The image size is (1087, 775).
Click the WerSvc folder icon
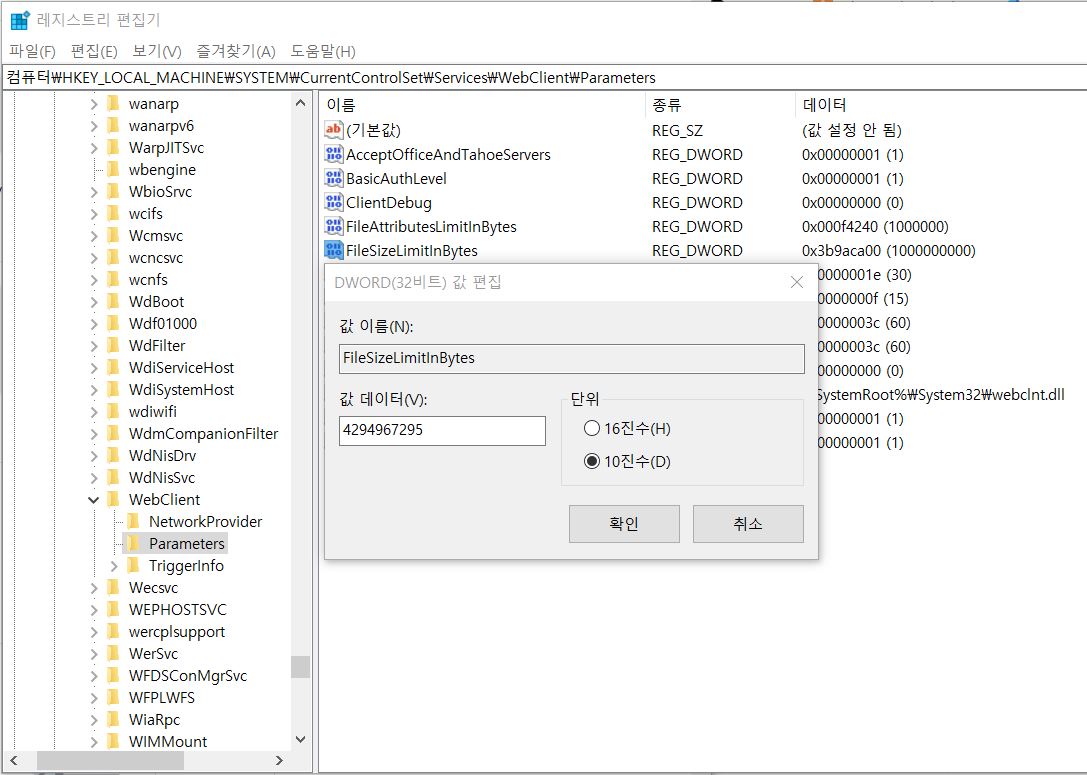(114, 654)
